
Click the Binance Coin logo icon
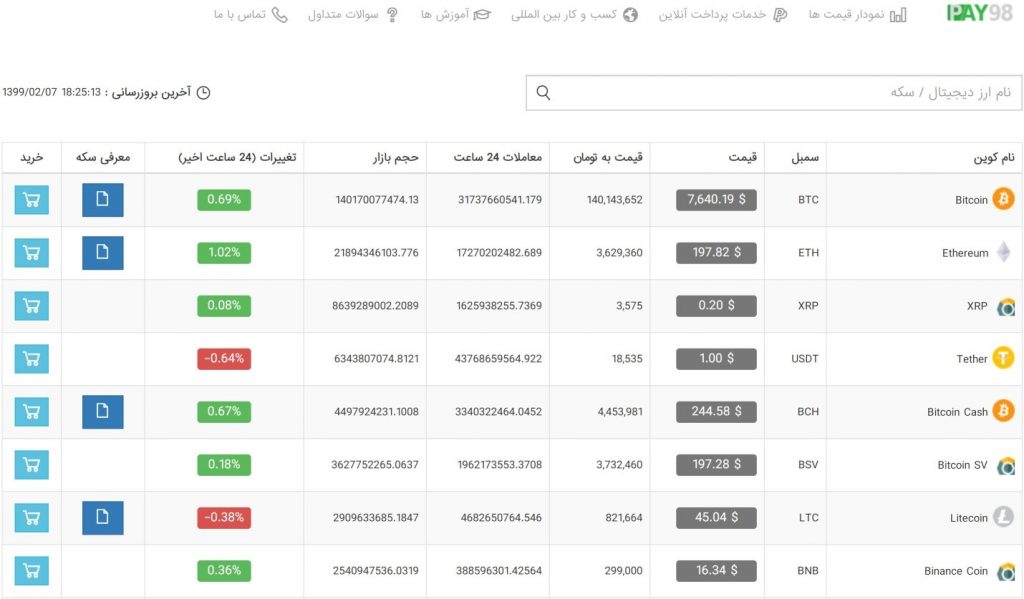1006,571
